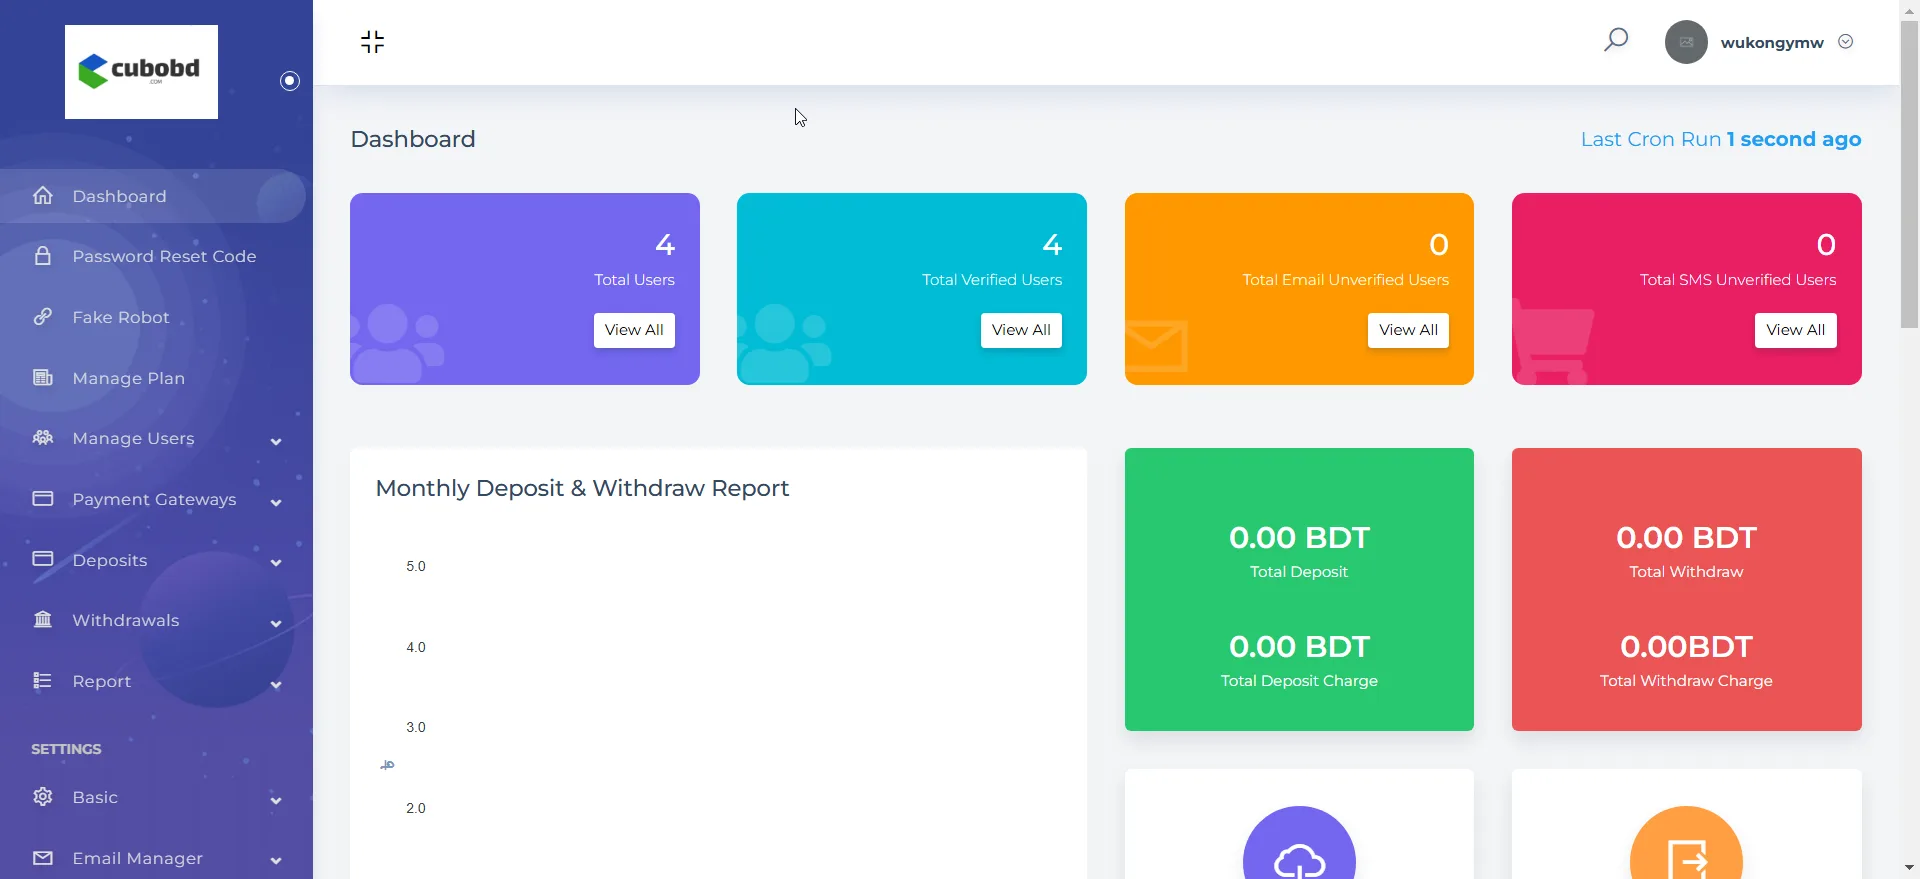Click the Fake Robot link icon

pyautogui.click(x=43, y=317)
